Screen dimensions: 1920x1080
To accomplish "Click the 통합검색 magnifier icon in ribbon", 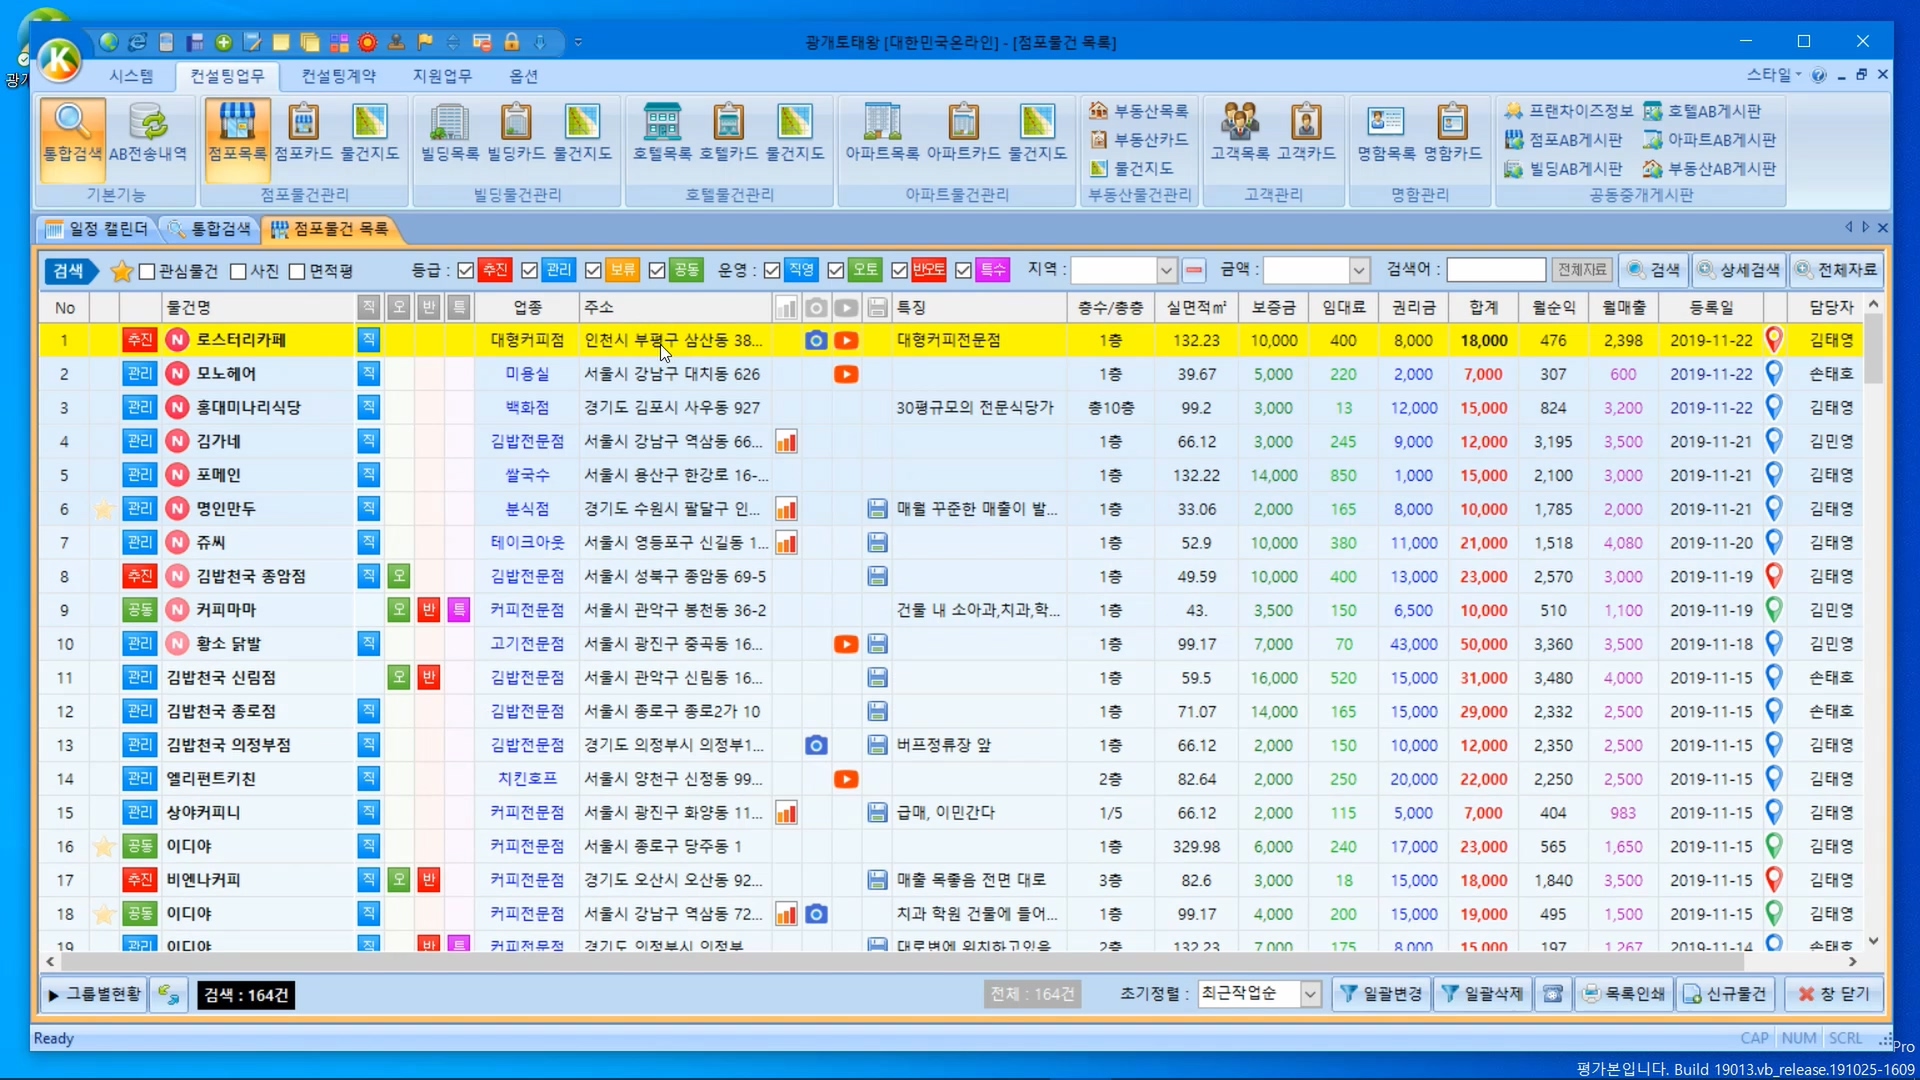I will pyautogui.click(x=72, y=123).
